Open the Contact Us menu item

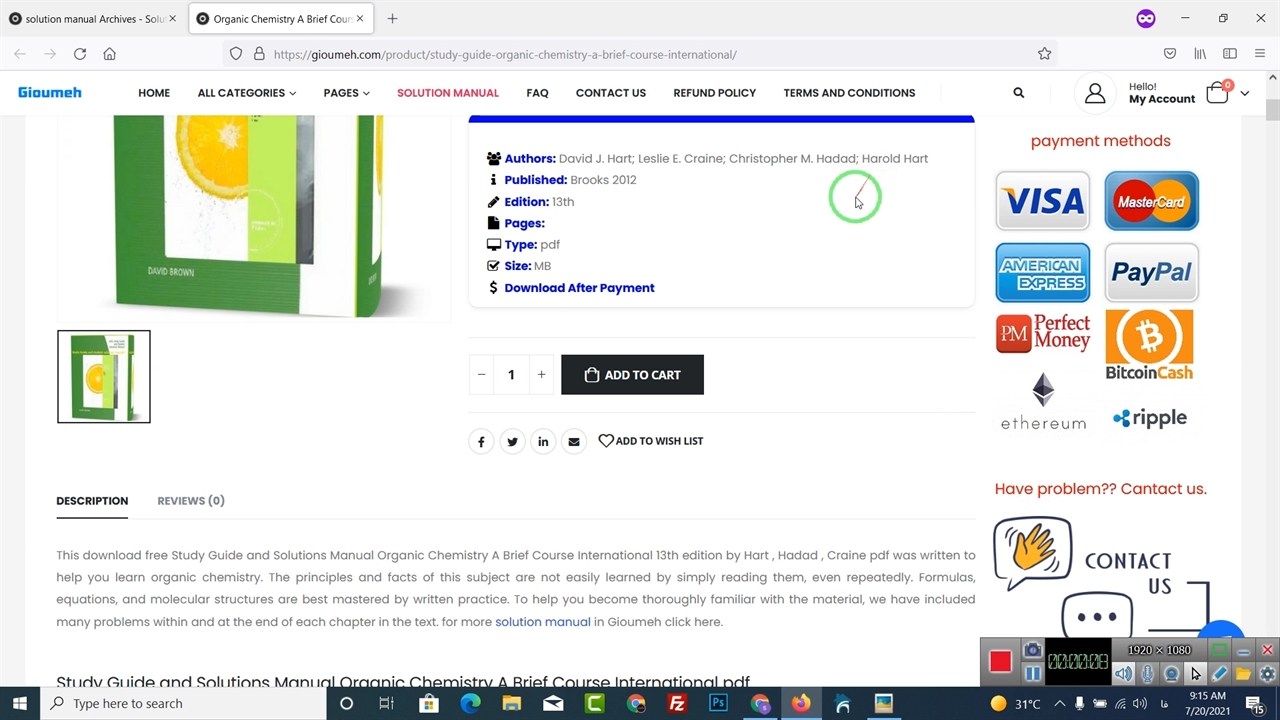point(611,93)
